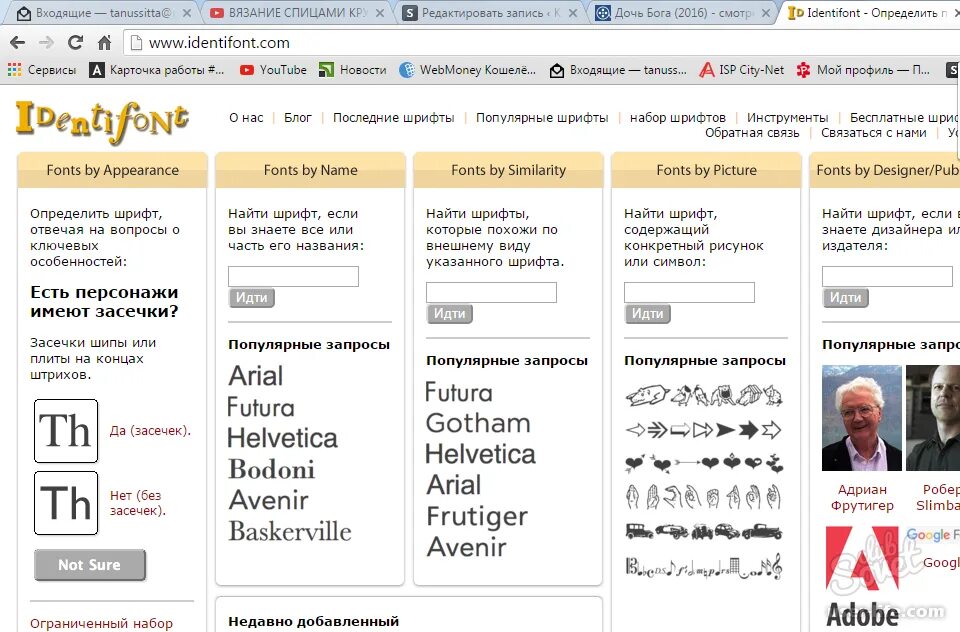Viewport: 960px width, 632px height.
Task: Open набор шрифтов menu item
Action: point(678,118)
